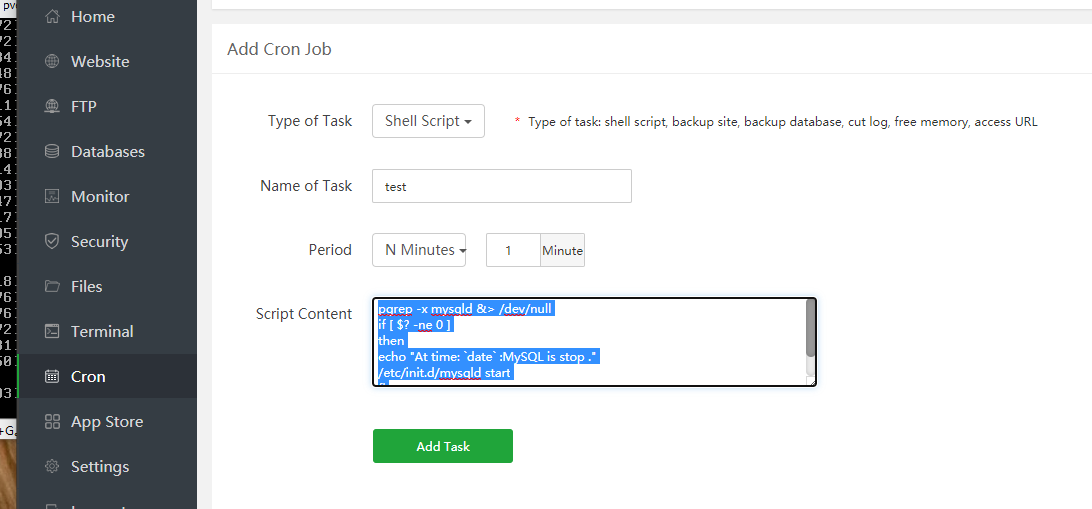
Task: Click the Databases stack icon
Action: click(x=52, y=152)
